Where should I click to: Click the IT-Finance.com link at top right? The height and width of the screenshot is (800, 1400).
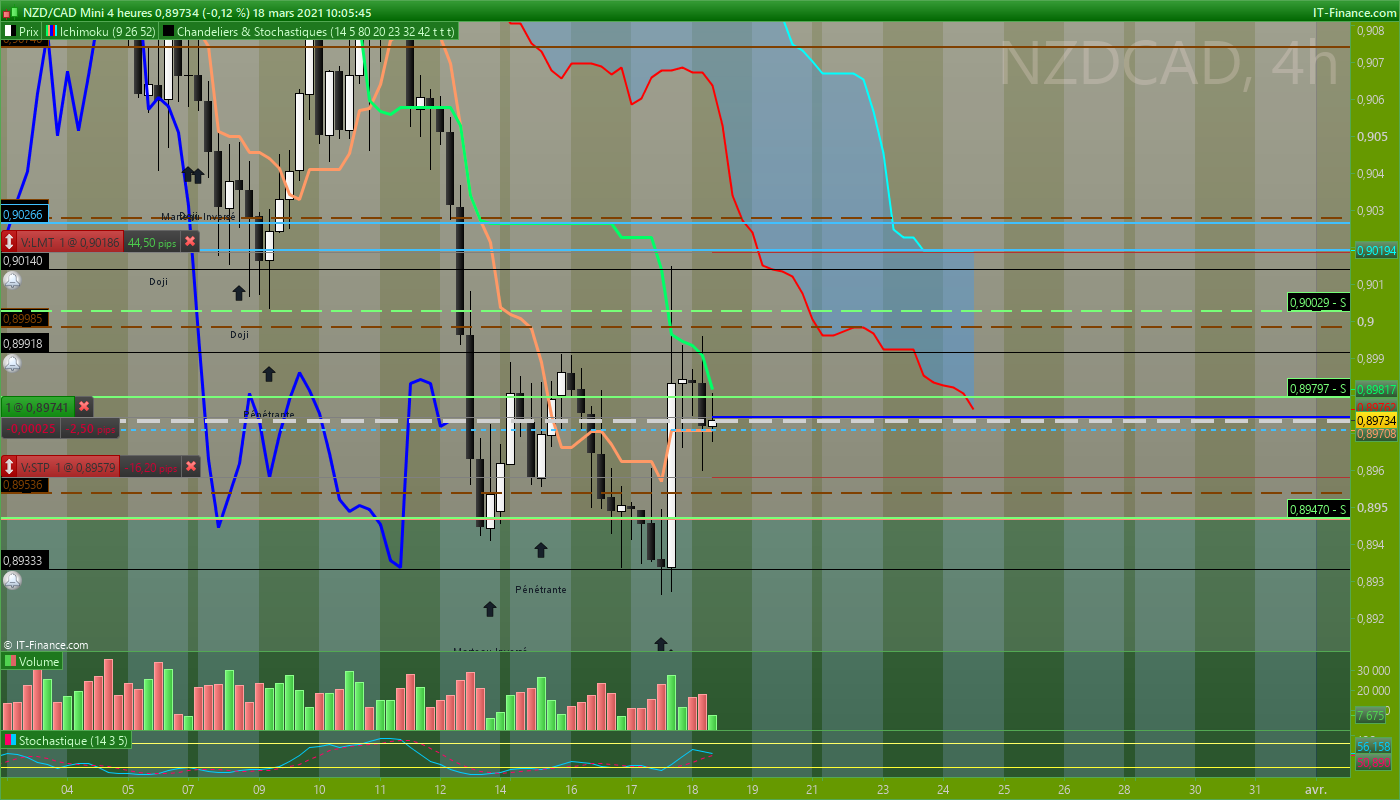[1354, 13]
